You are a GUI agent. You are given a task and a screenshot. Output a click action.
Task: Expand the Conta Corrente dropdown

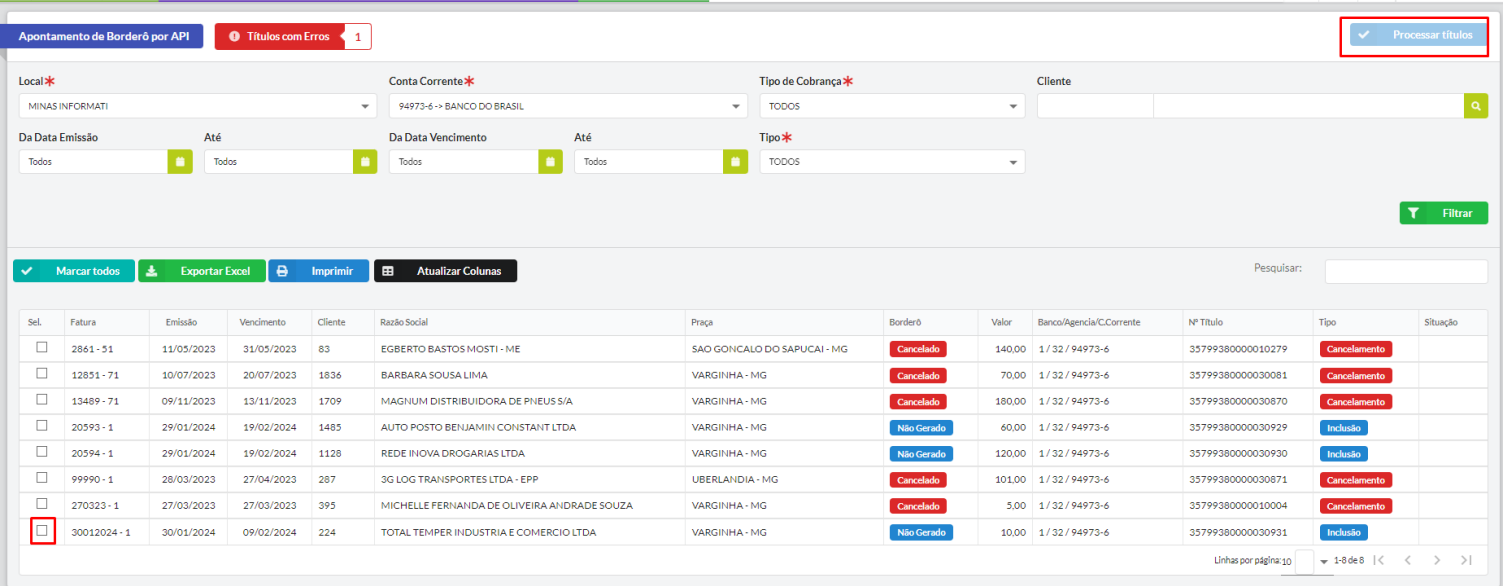(x=568, y=106)
